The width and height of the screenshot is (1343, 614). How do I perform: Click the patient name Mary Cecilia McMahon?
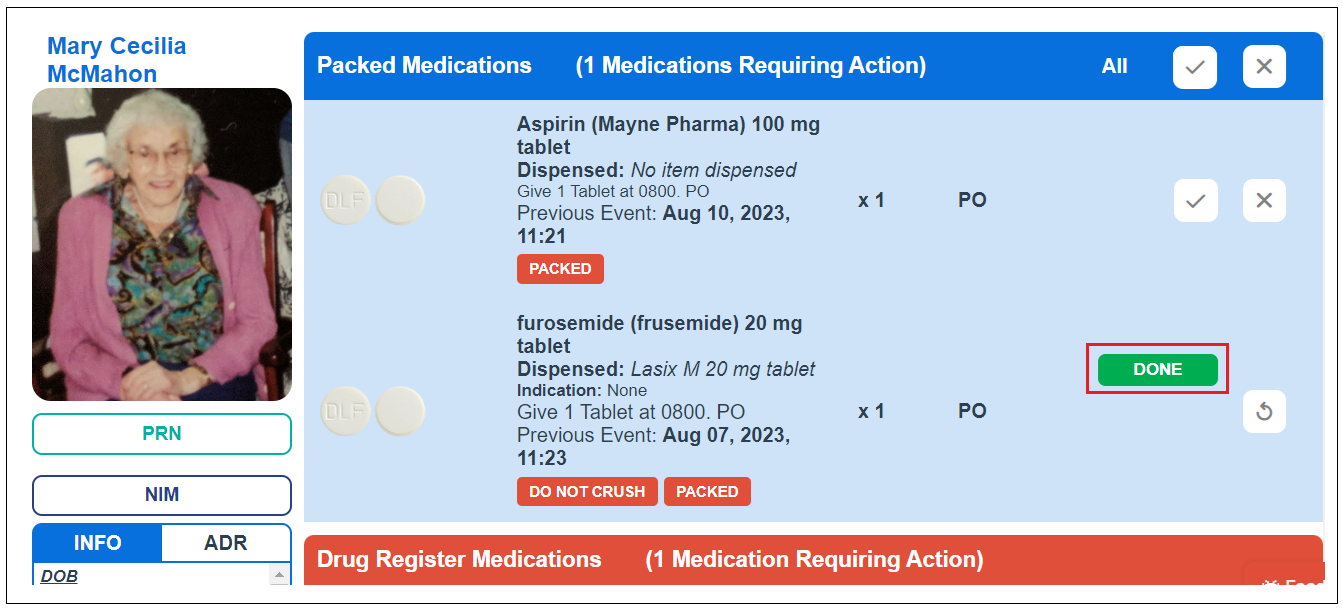click(x=116, y=59)
